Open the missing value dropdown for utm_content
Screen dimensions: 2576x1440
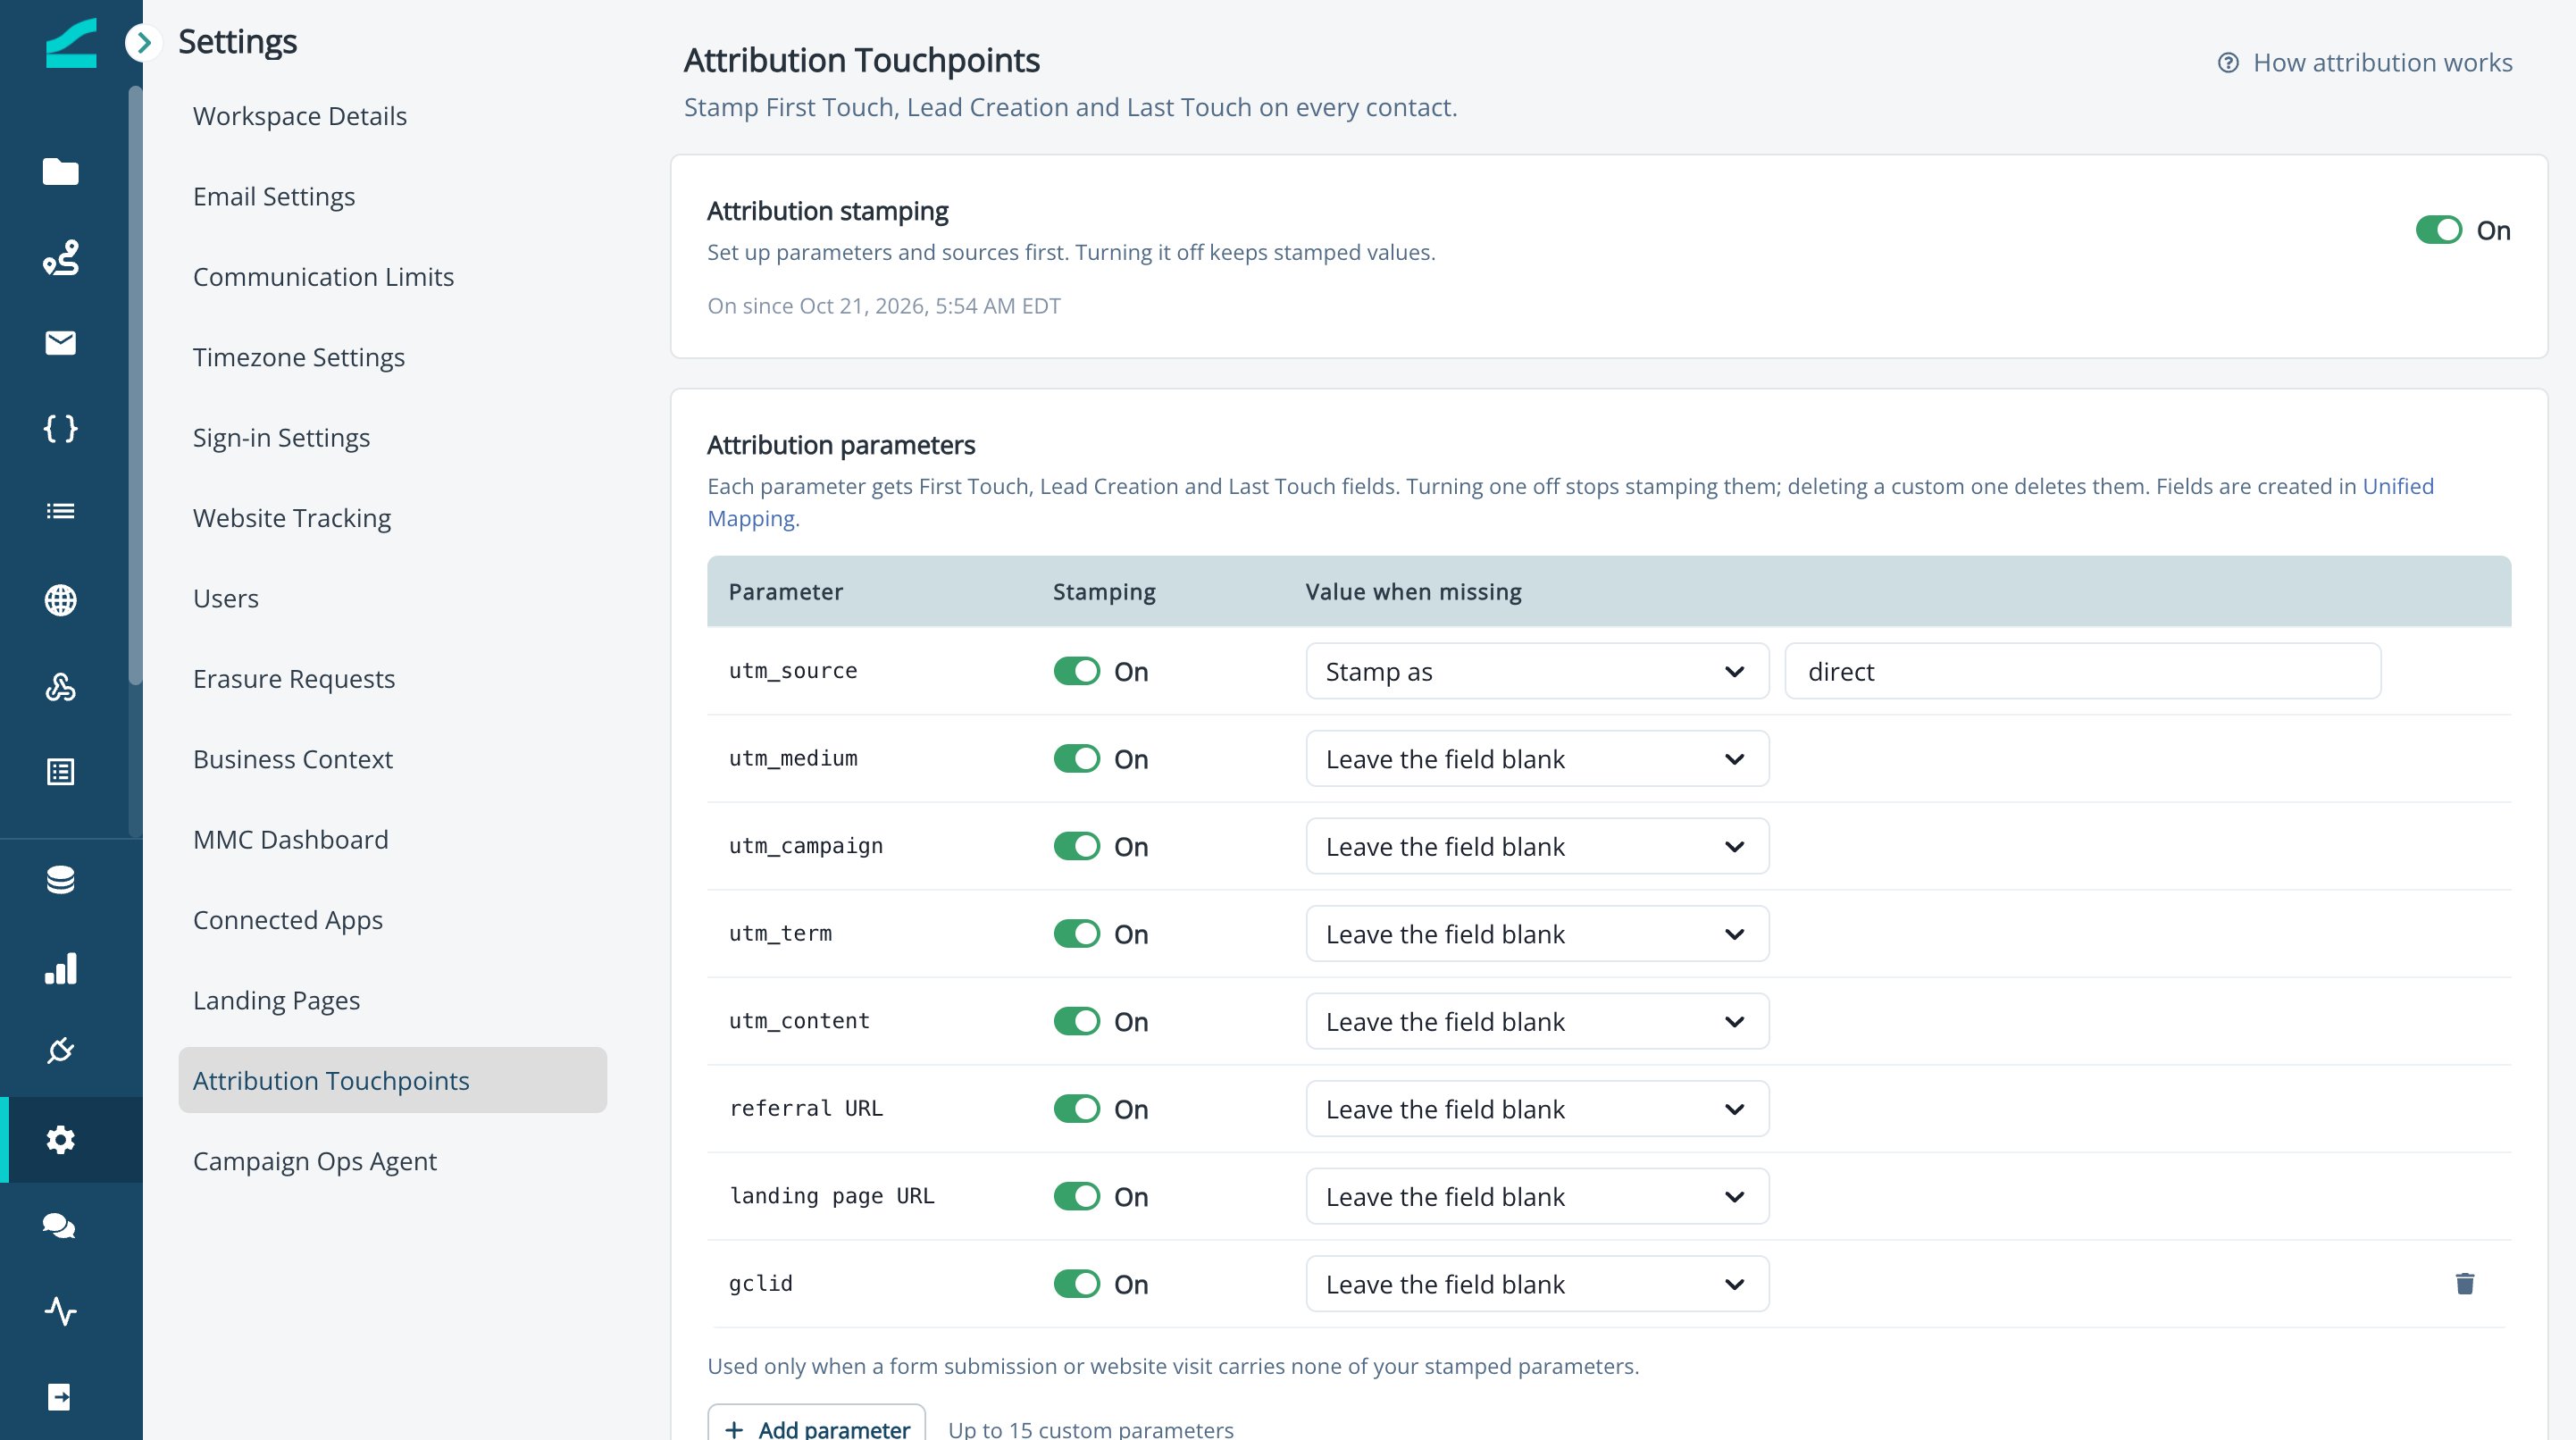pos(1537,1021)
